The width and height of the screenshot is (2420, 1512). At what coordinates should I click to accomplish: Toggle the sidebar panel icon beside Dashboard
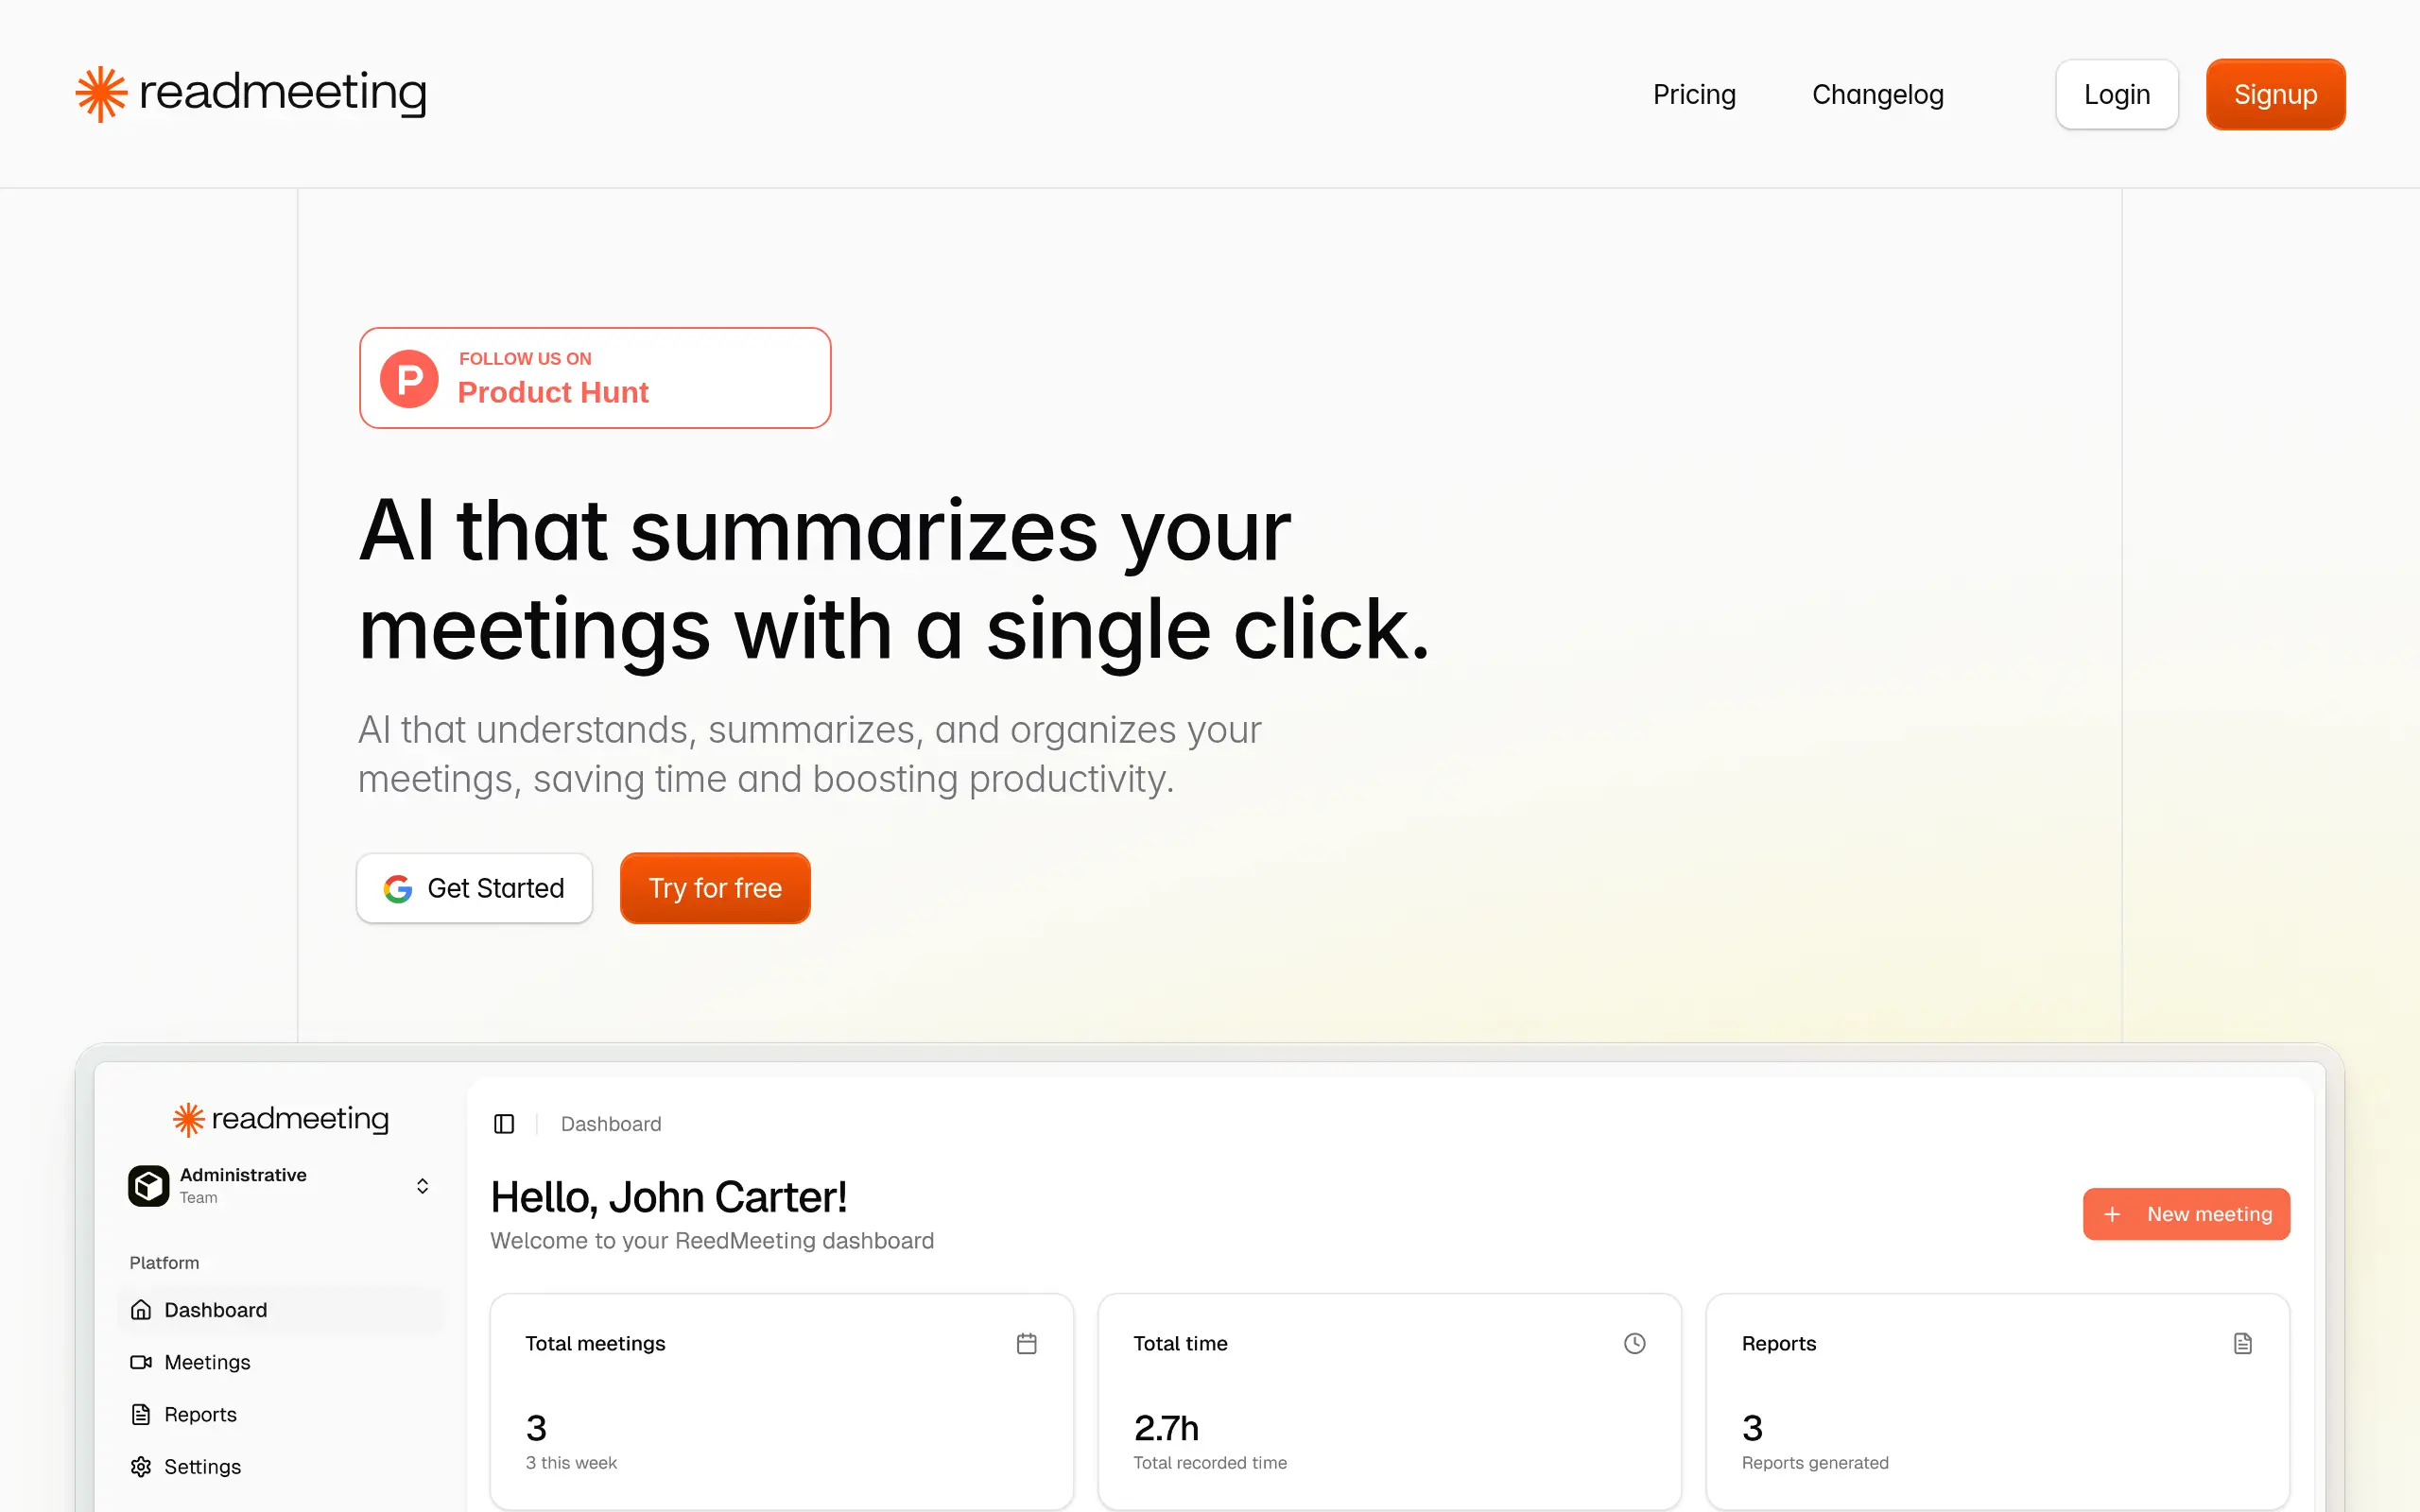coord(504,1124)
